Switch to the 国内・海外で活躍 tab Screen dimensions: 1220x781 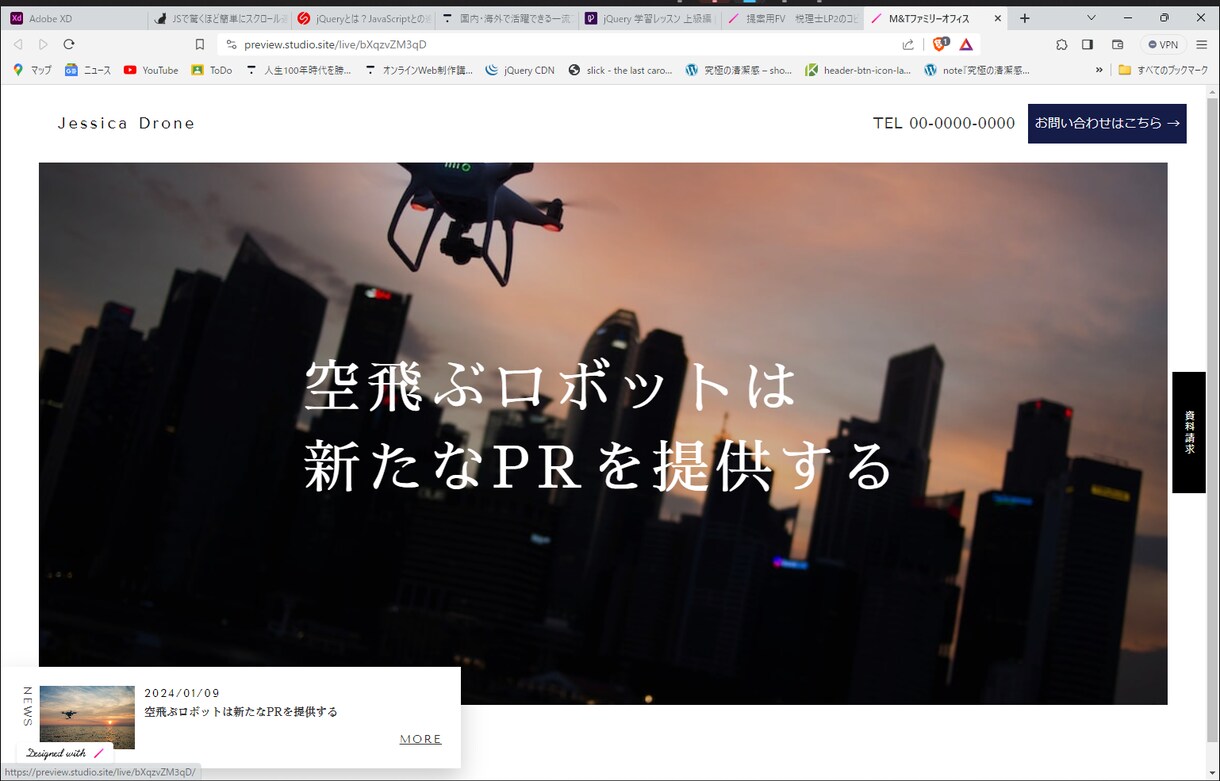click(x=506, y=18)
